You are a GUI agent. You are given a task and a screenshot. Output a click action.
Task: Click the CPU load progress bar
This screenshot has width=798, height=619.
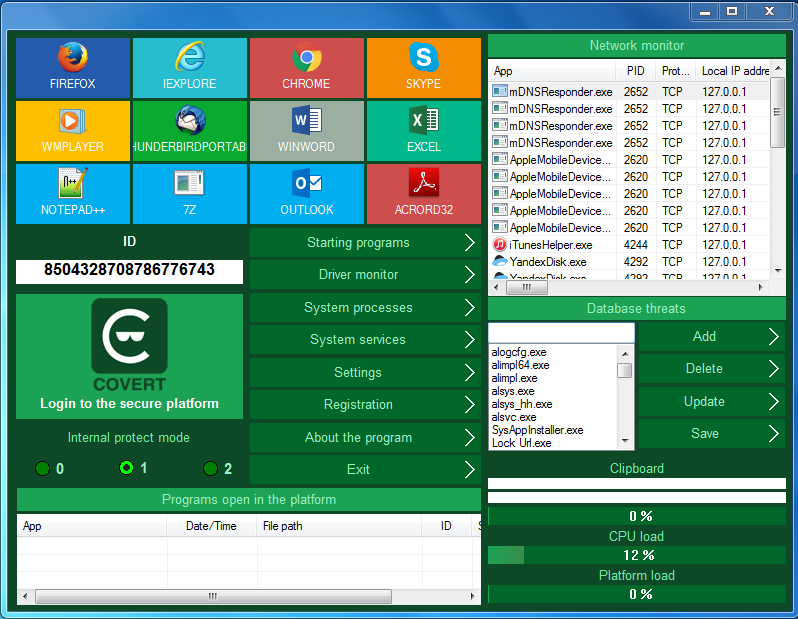[637, 555]
